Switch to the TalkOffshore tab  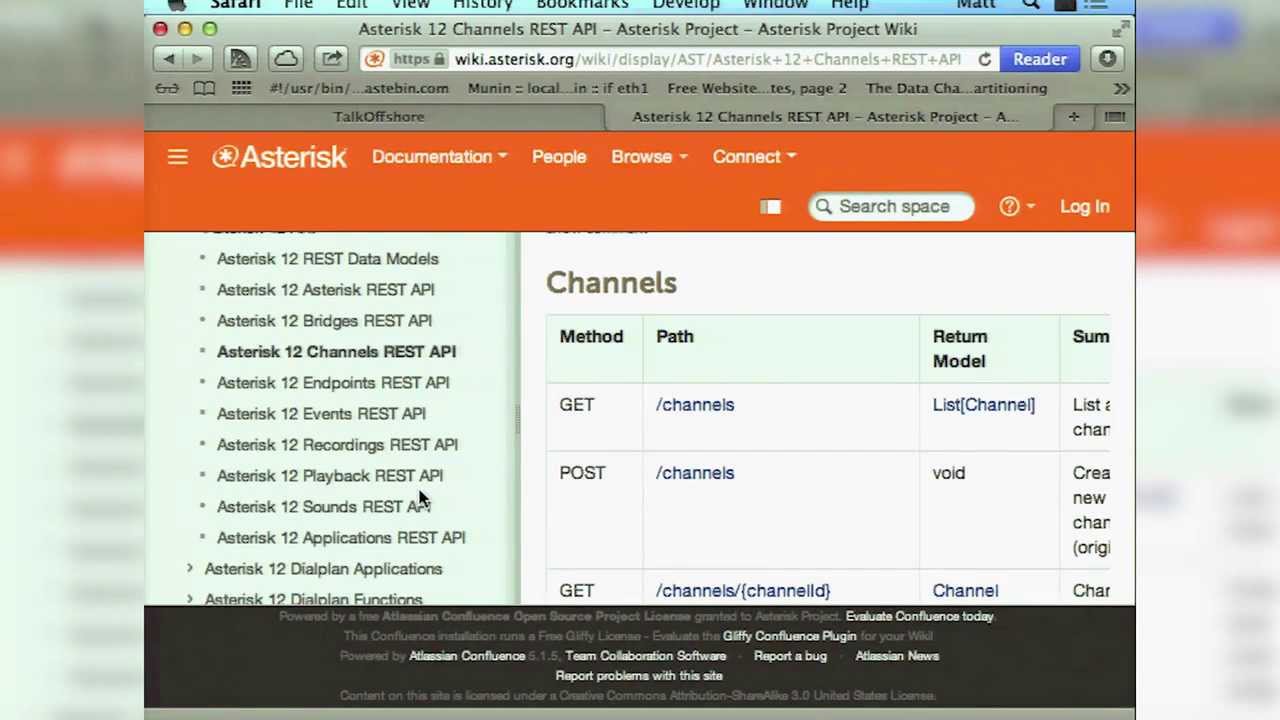(379, 117)
